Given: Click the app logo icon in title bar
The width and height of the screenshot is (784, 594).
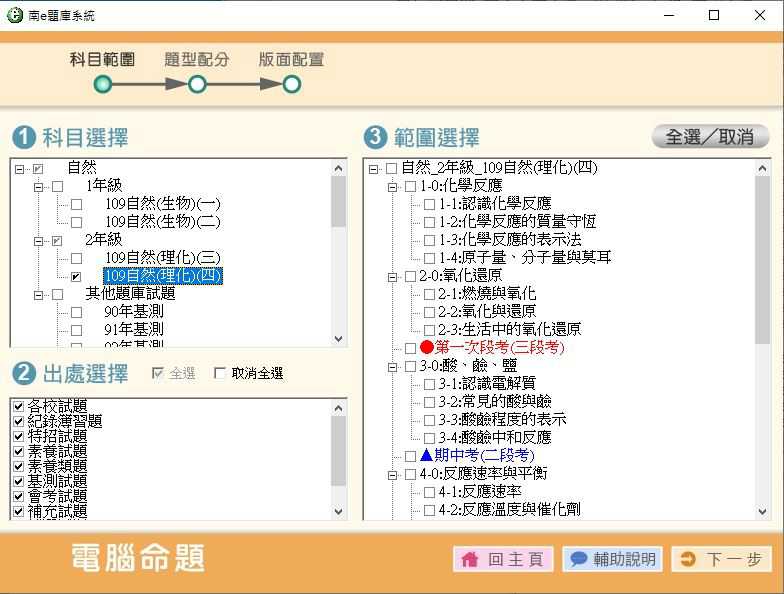Looking at the screenshot, I should [15, 16].
